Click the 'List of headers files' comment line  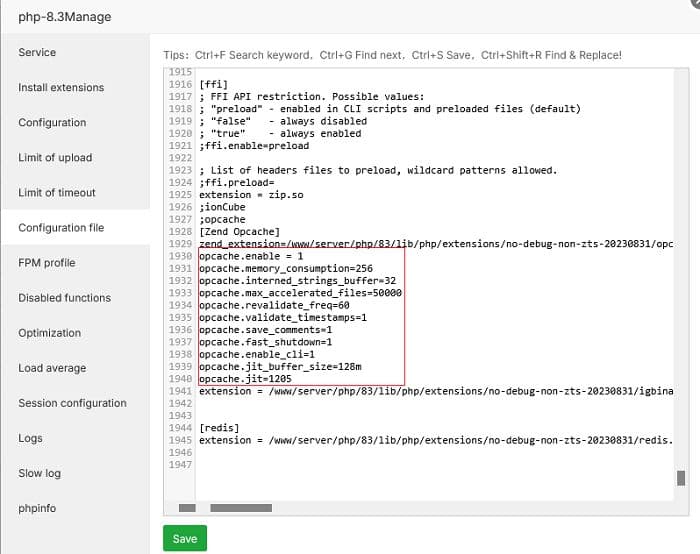(378, 170)
